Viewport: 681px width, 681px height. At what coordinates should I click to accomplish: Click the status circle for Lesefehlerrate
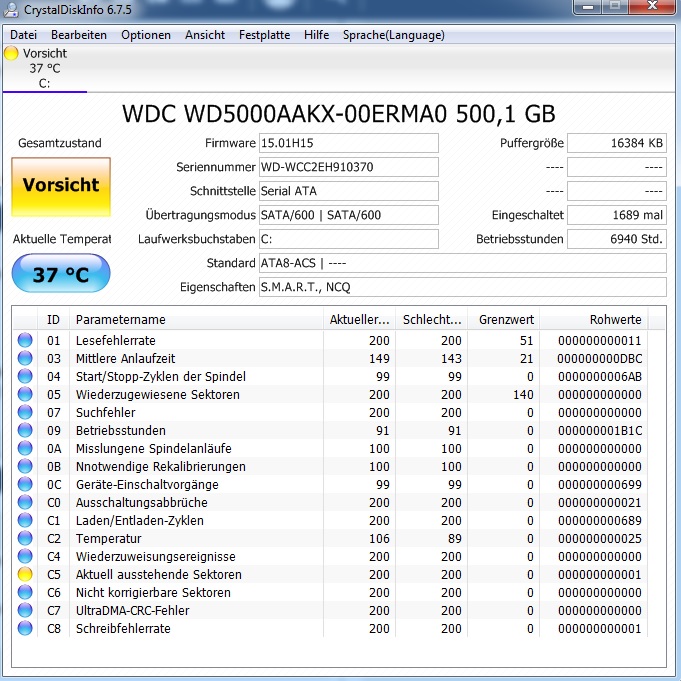(x=25, y=340)
